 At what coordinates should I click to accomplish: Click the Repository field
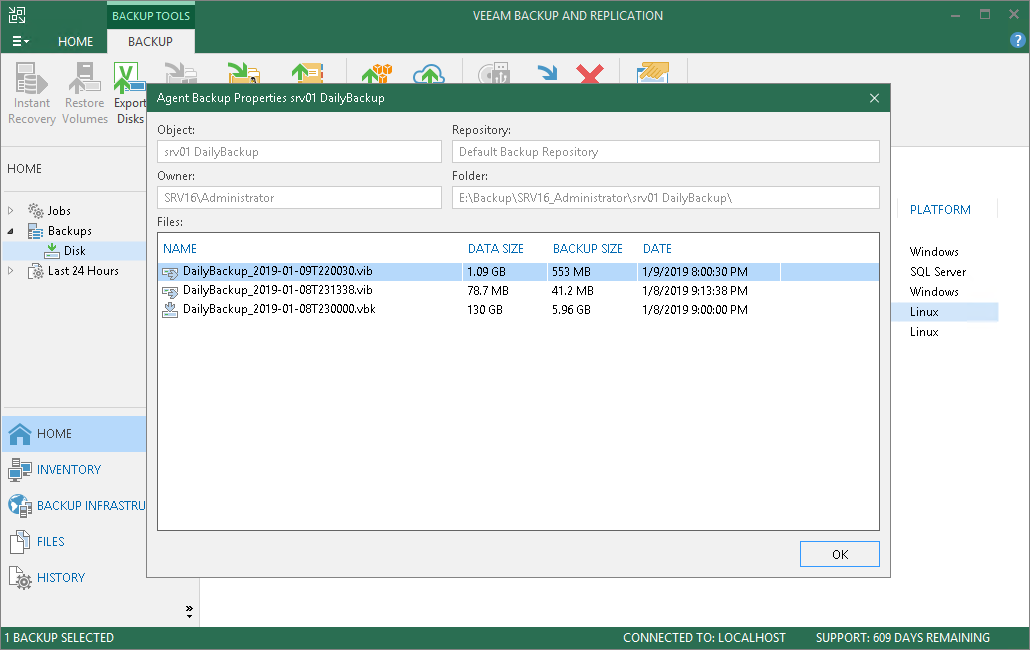click(665, 152)
